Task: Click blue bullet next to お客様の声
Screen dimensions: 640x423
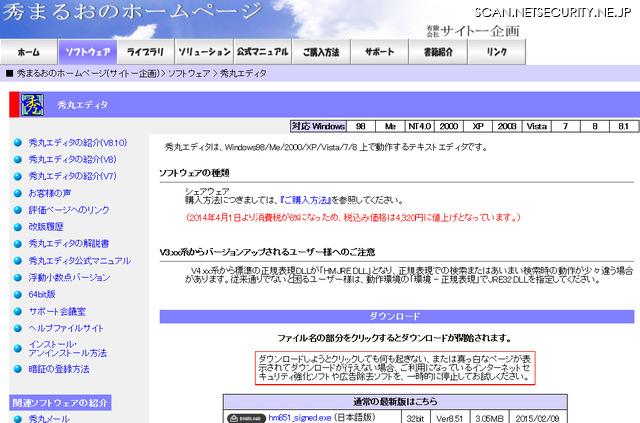Action: [x=18, y=192]
